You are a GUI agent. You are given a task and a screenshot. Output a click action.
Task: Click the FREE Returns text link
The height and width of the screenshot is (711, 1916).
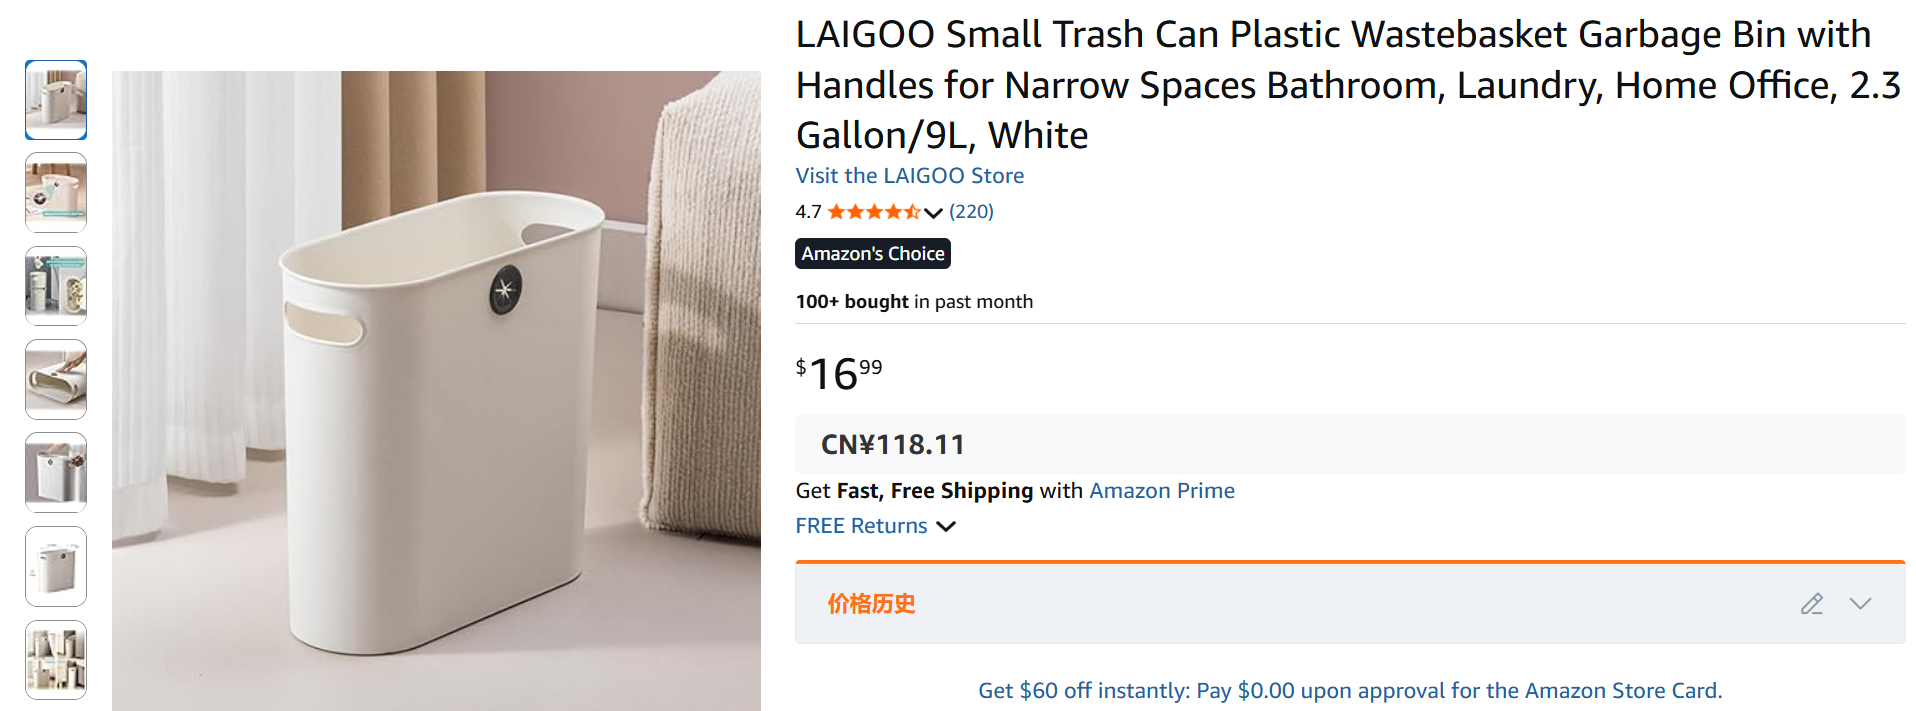click(x=861, y=526)
